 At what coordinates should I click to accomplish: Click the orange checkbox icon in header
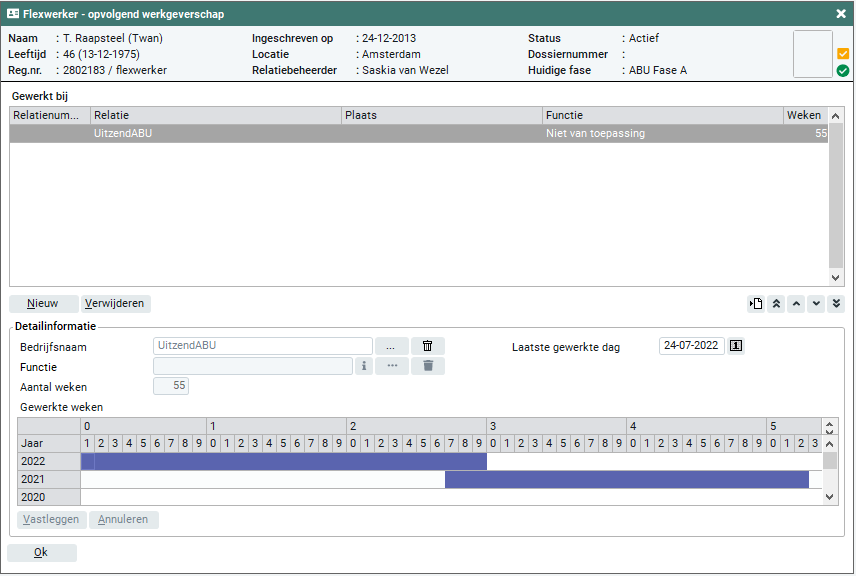pos(843,54)
